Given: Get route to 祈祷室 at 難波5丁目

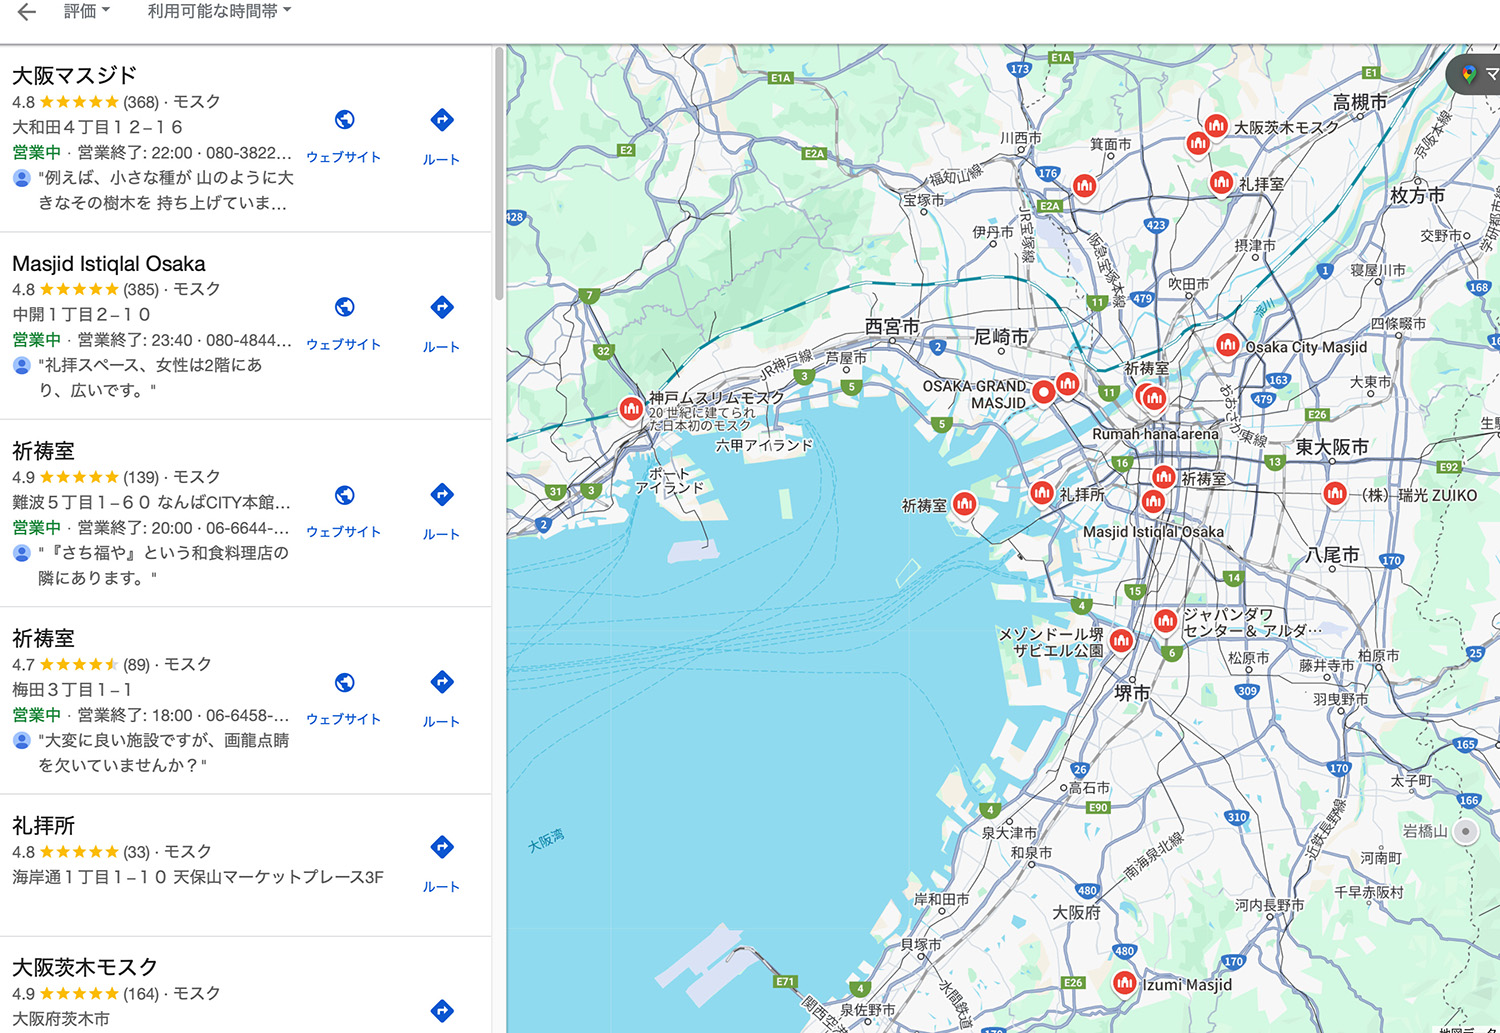Looking at the screenshot, I should [x=441, y=510].
